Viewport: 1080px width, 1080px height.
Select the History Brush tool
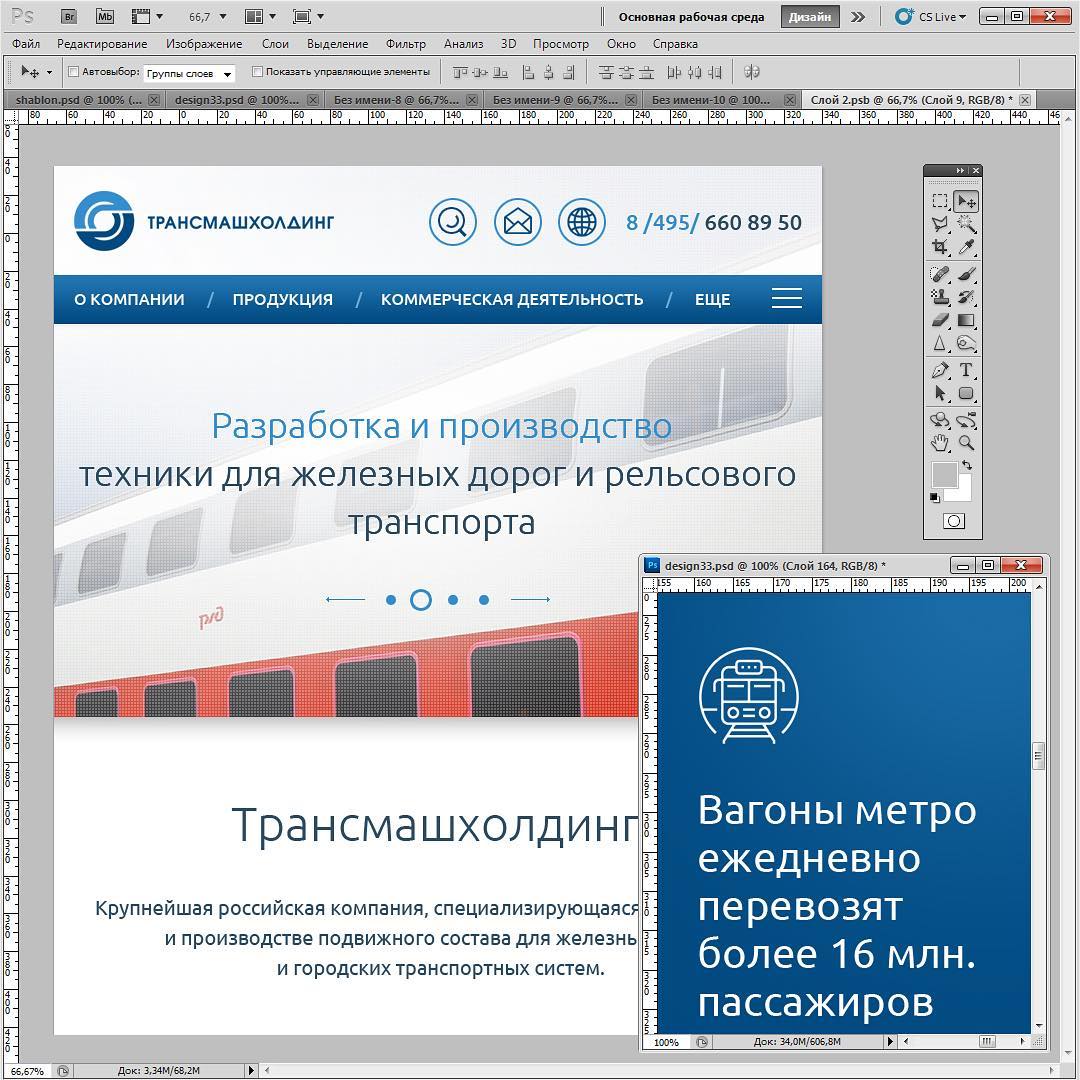tap(966, 298)
